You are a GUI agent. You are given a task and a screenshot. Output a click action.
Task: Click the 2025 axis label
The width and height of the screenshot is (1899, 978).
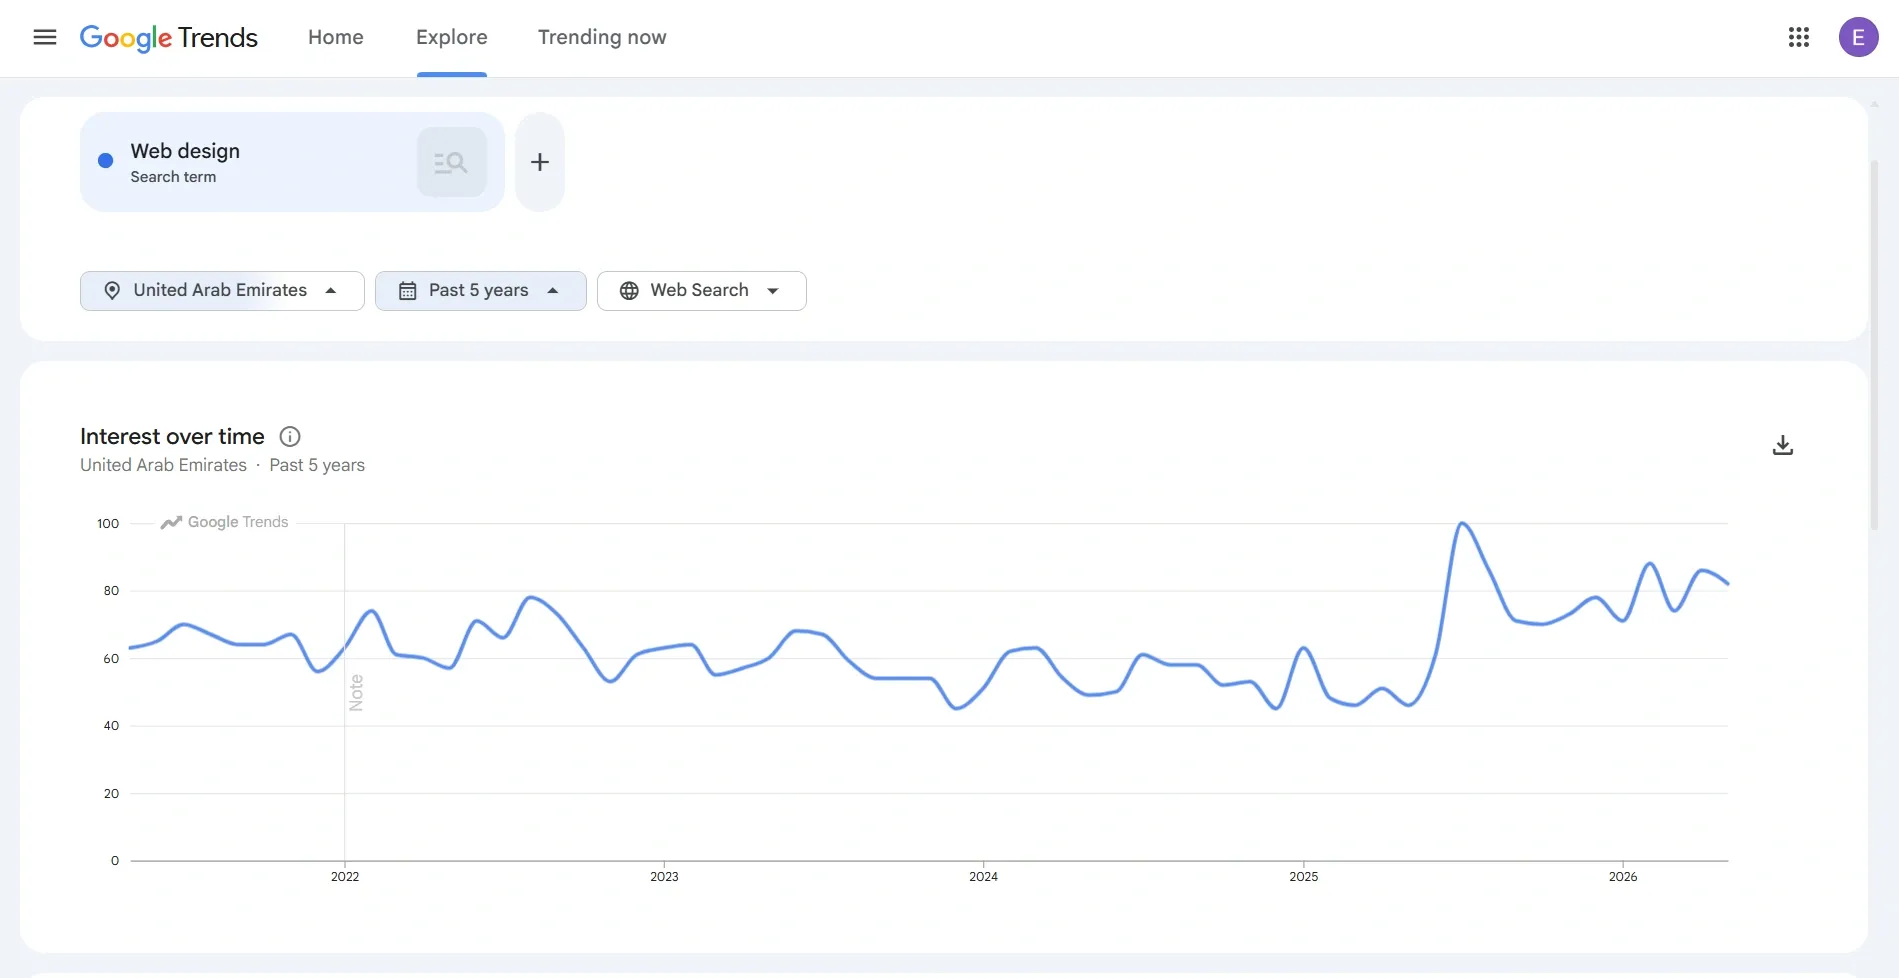(1303, 877)
